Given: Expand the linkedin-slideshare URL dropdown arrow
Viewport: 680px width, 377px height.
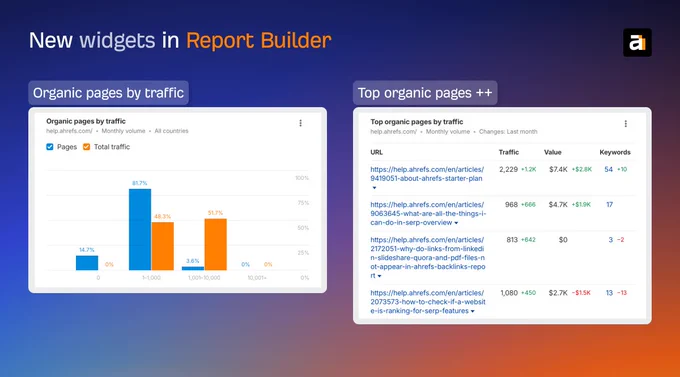Looking at the screenshot, I should (x=379, y=276).
